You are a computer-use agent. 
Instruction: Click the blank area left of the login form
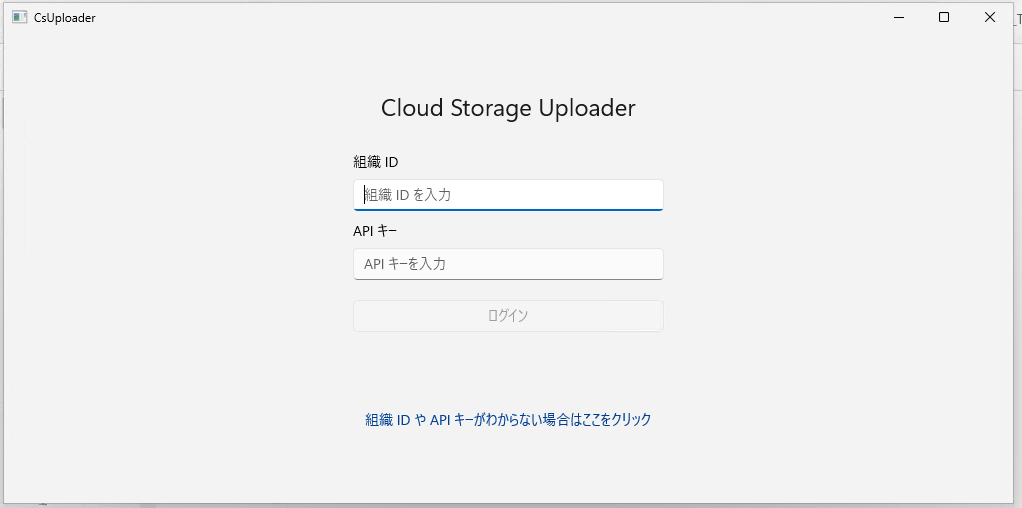pos(180,250)
